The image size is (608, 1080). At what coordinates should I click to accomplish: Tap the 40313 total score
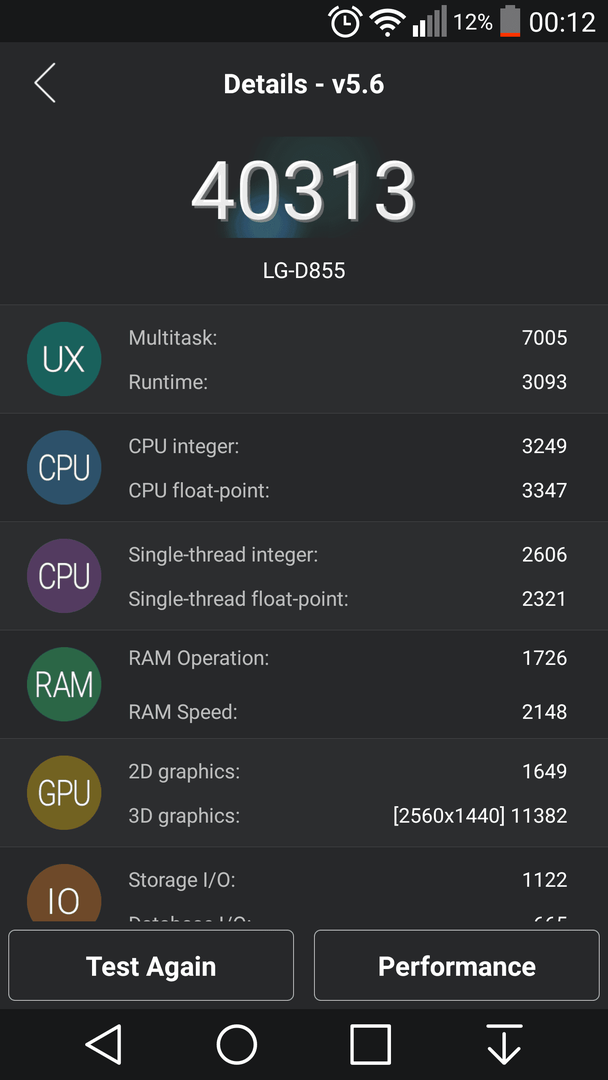coord(304,190)
